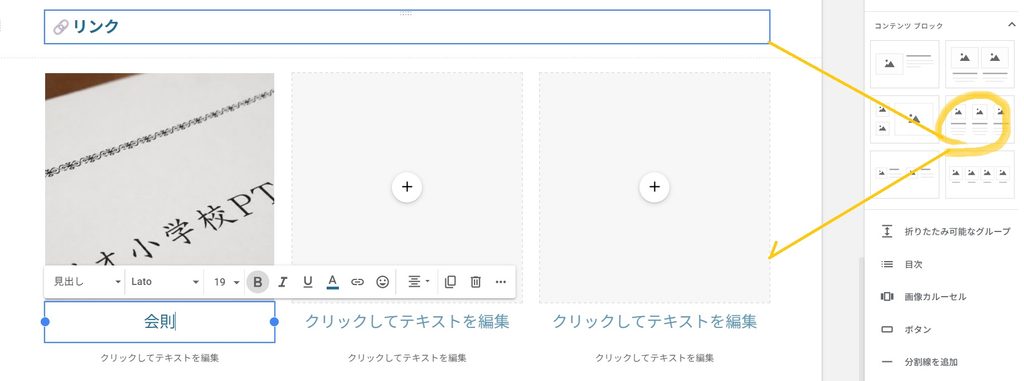The image size is (1024, 381).
Task: Click link chain icon beside リンク heading
Action: pyautogui.click(x=61, y=27)
